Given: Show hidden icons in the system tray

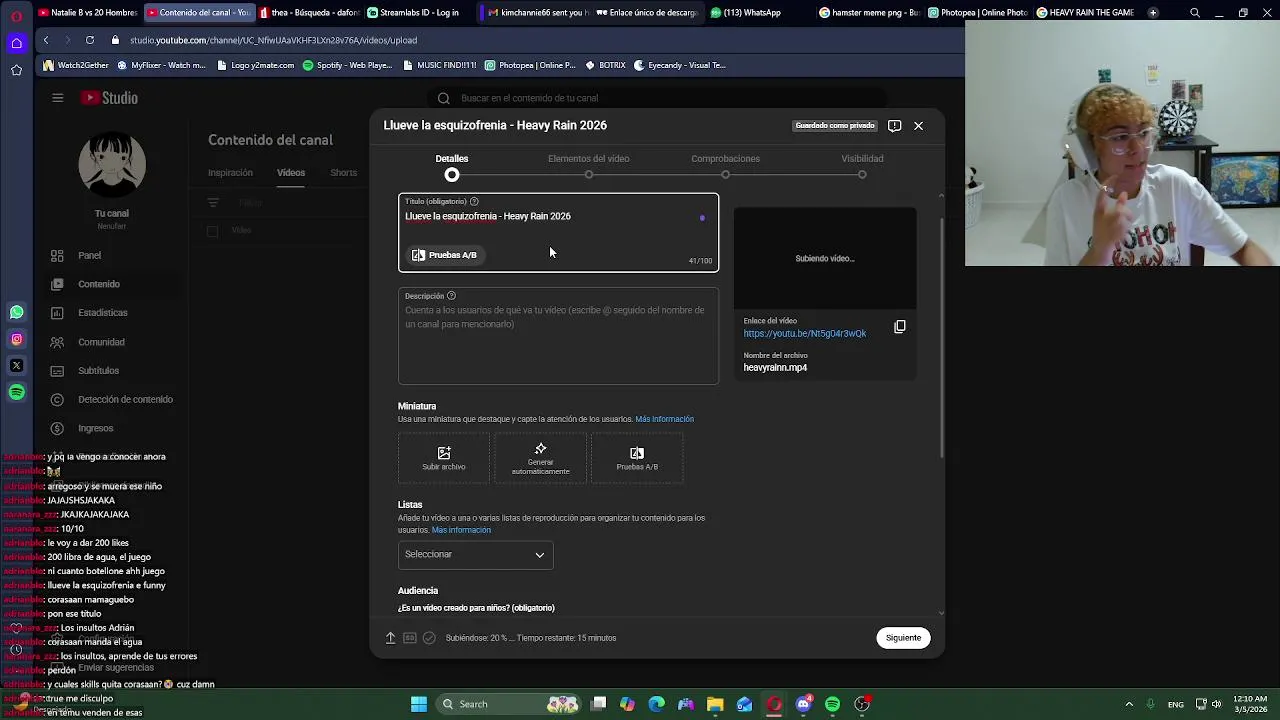Looking at the screenshot, I should click(x=1129, y=704).
